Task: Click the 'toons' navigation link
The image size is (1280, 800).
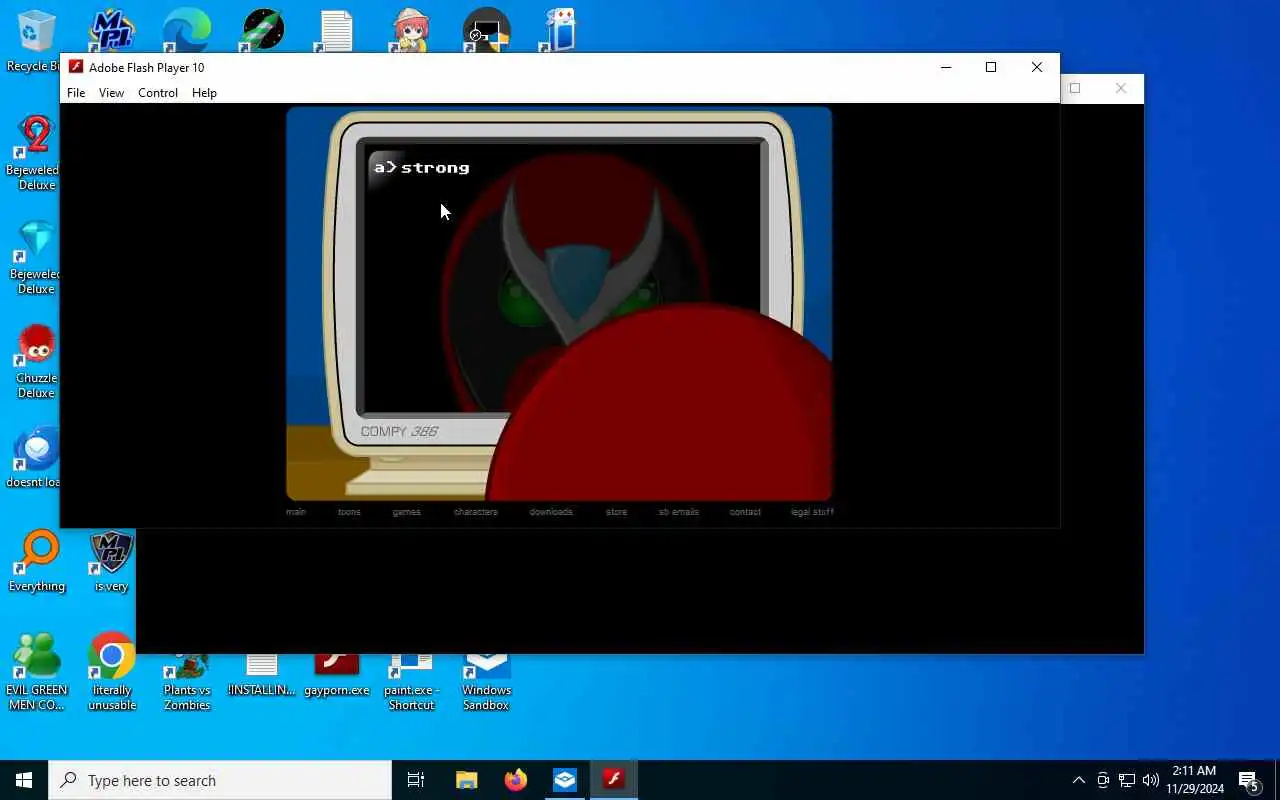Action: 349,512
